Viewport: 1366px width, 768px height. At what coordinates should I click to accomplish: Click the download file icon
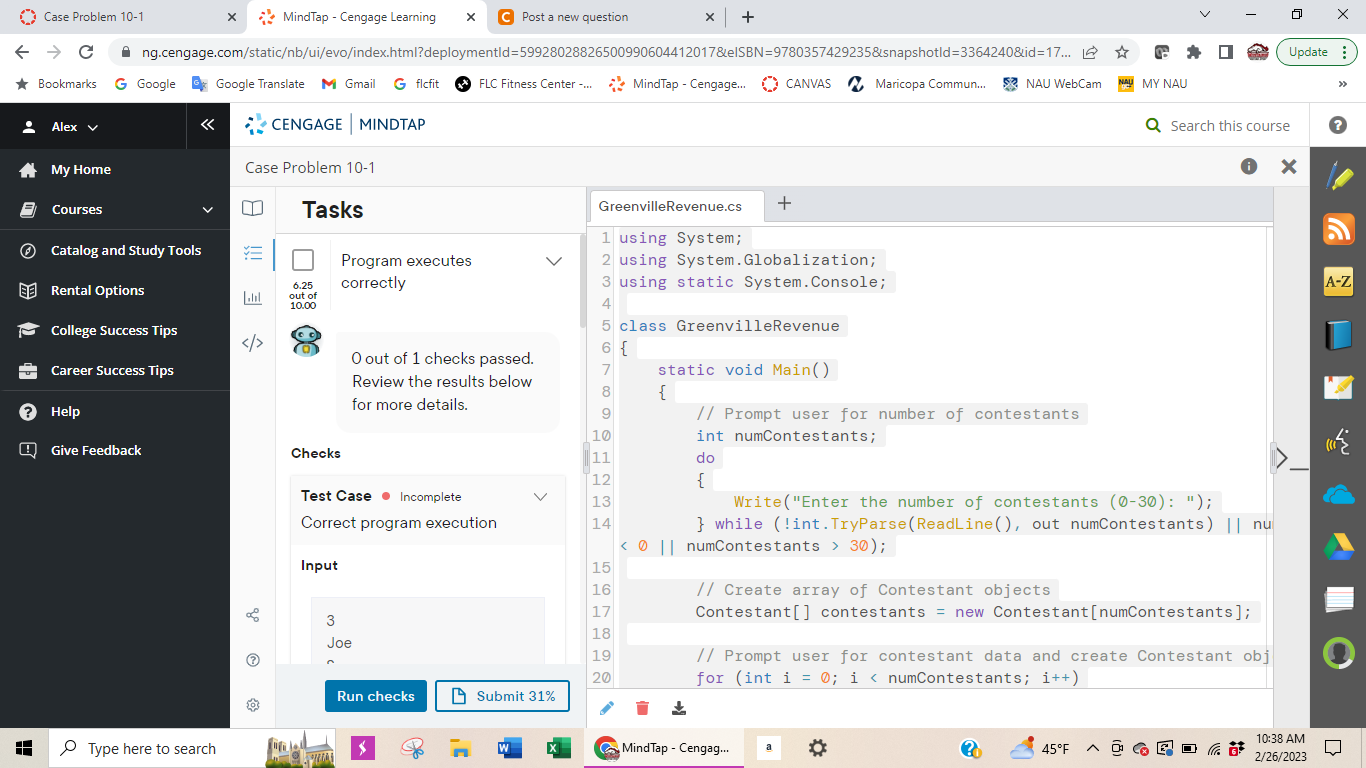(x=679, y=708)
